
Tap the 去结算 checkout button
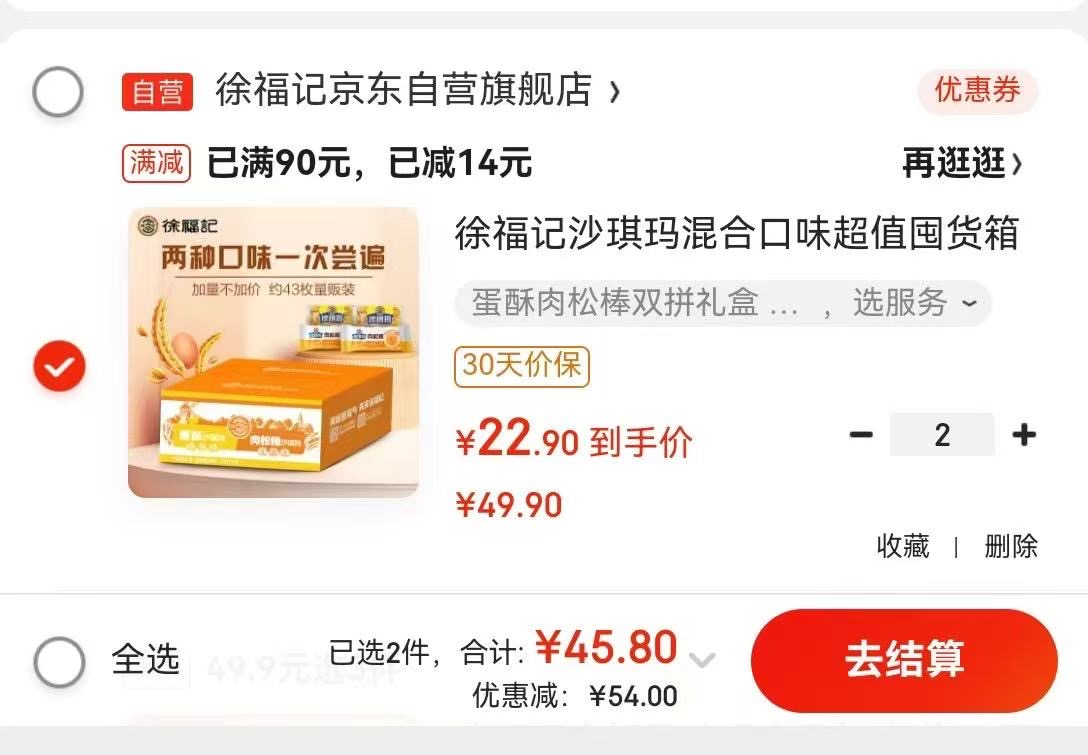904,660
